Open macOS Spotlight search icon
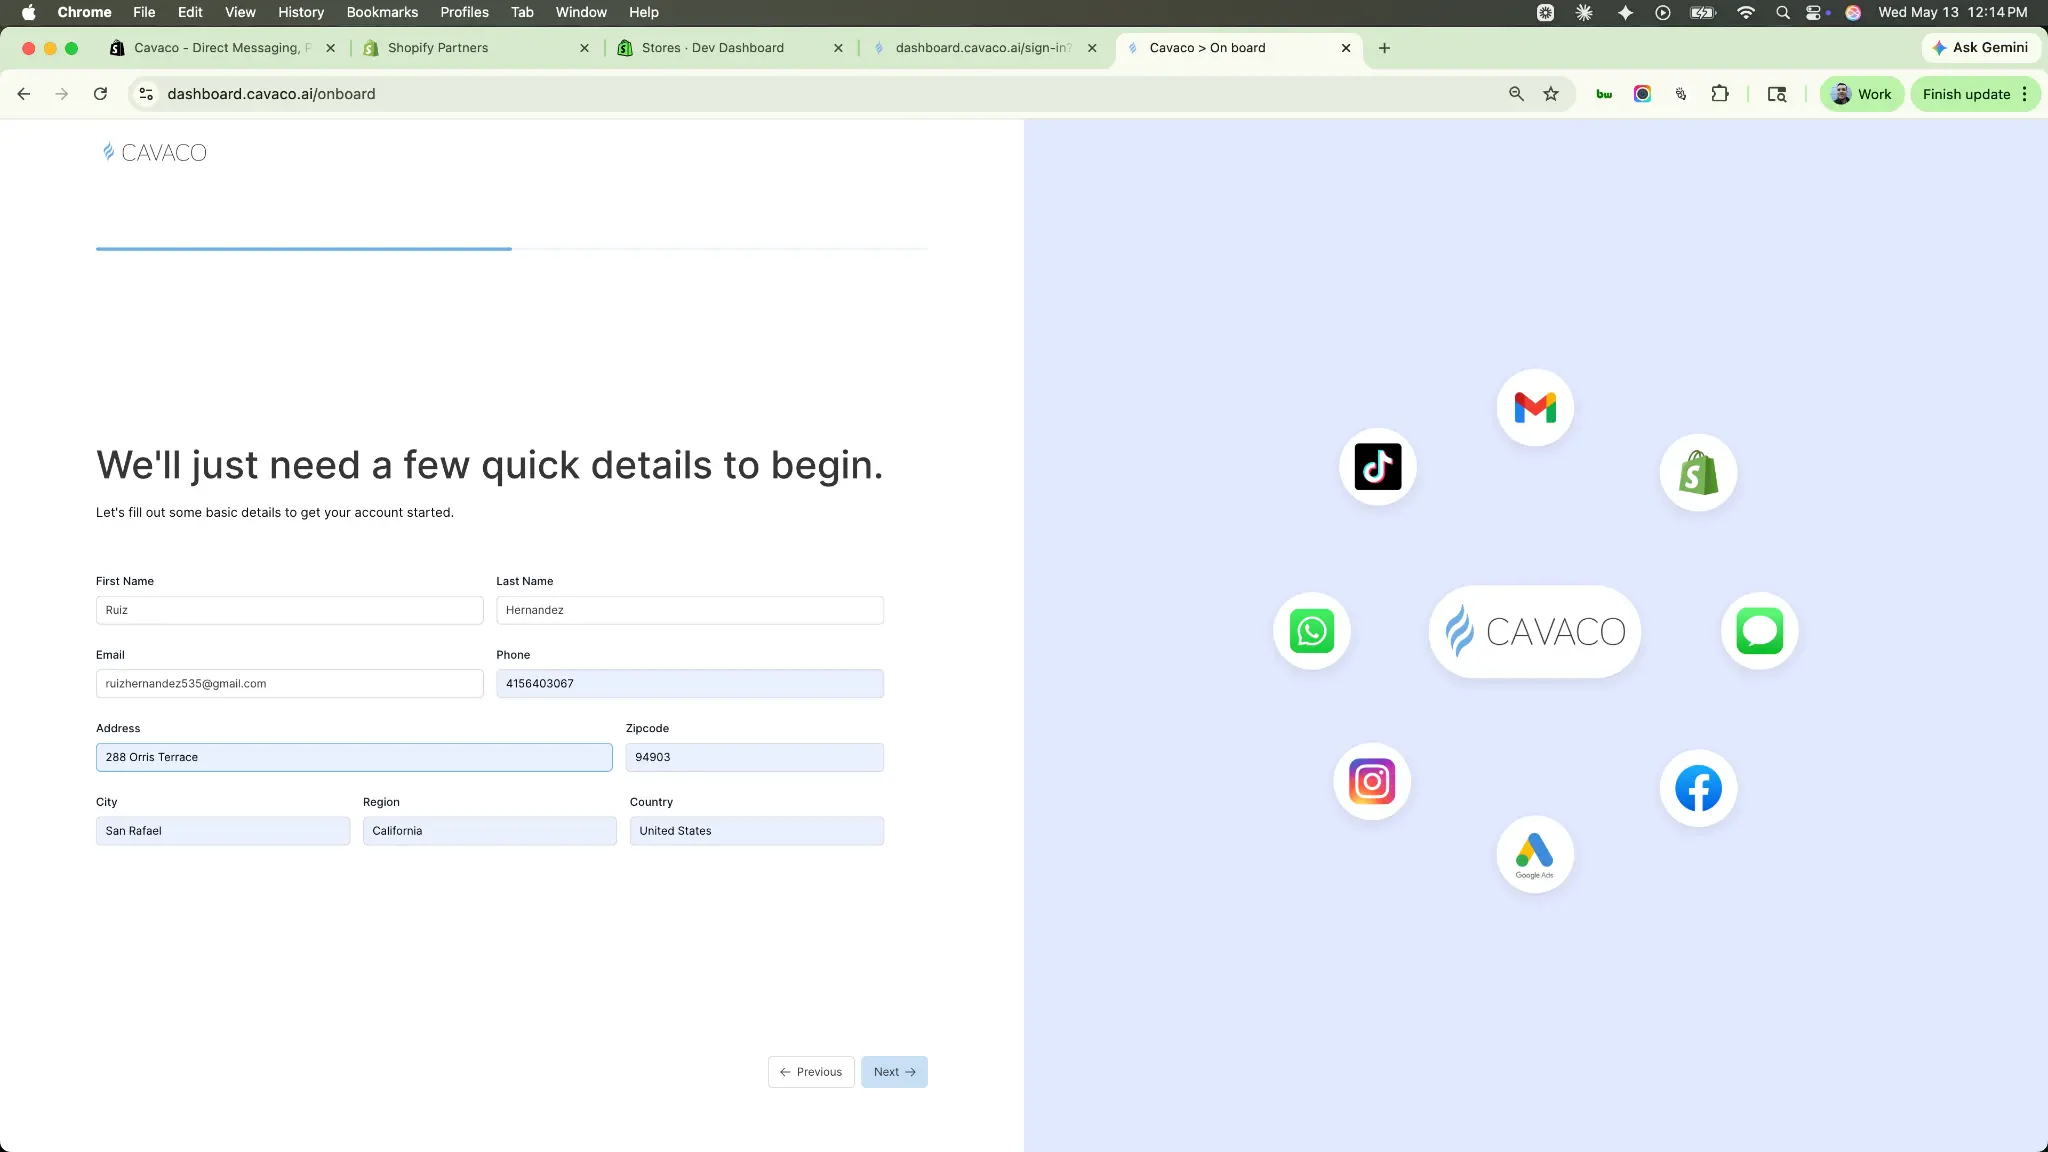 (1782, 12)
